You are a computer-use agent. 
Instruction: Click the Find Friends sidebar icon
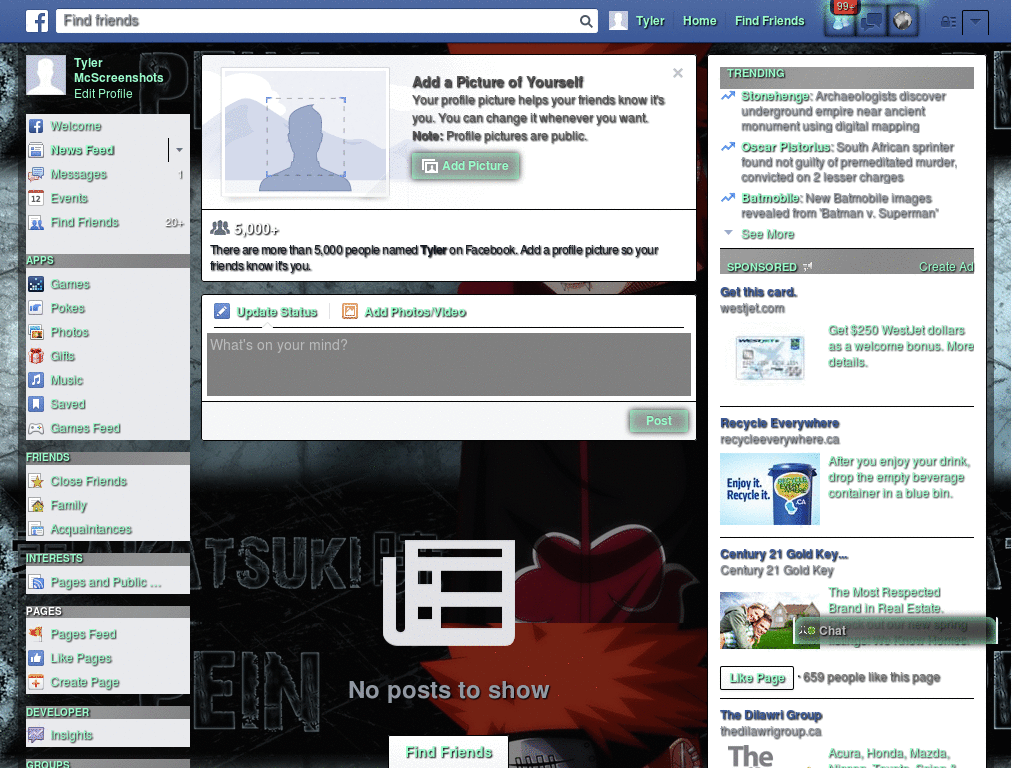(36, 223)
